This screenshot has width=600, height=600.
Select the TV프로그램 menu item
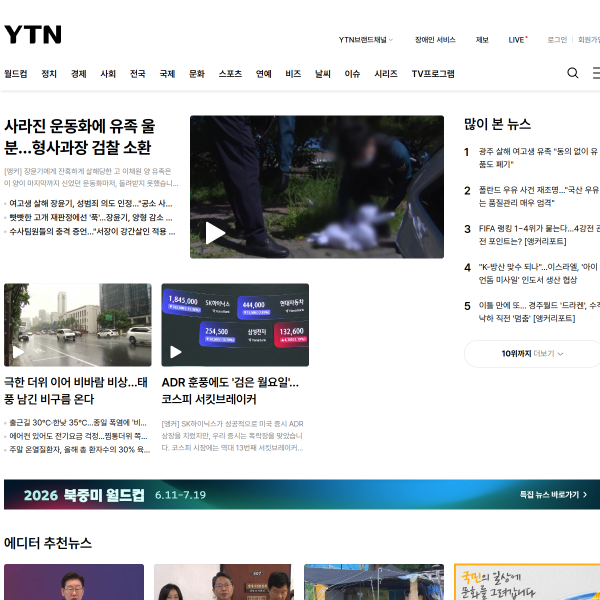point(433,74)
